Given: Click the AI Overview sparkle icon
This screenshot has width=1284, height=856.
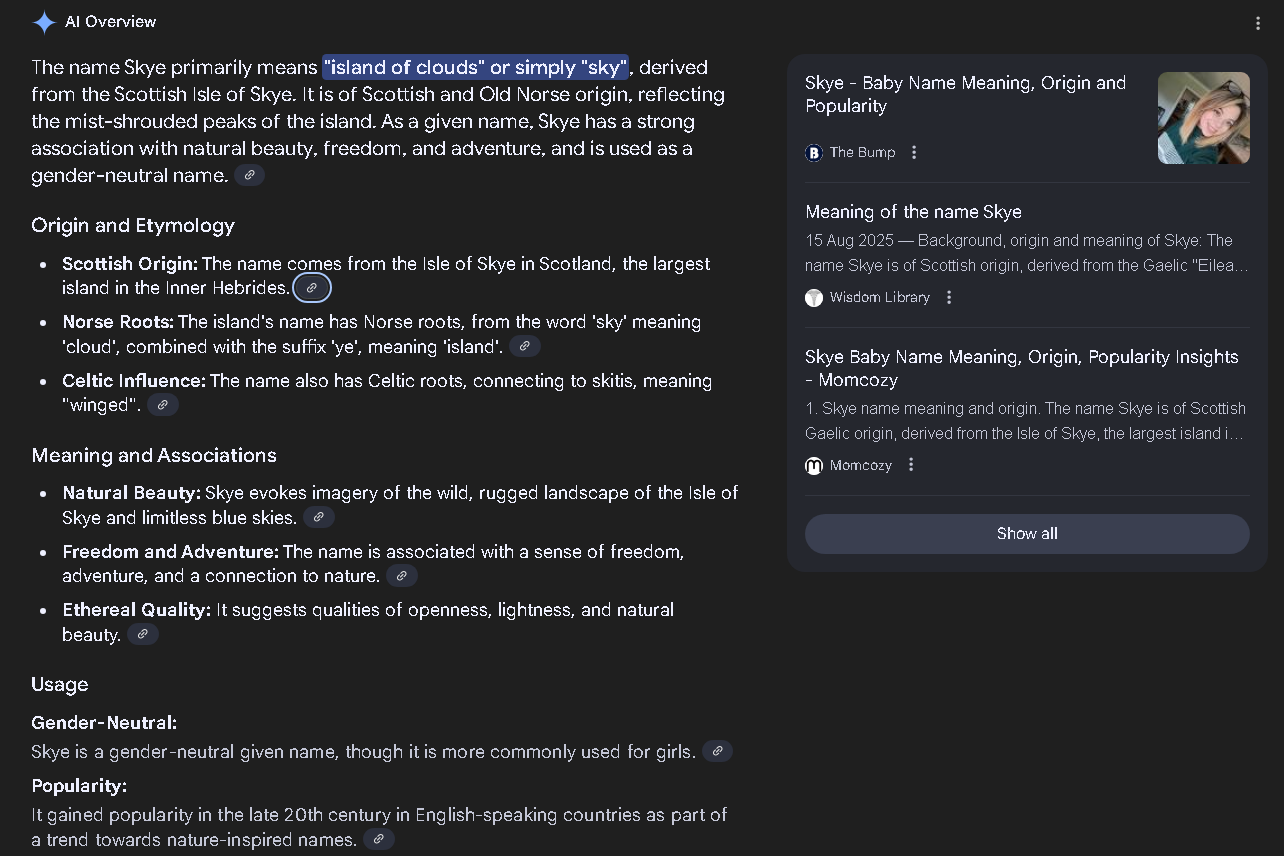Looking at the screenshot, I should (44, 22).
